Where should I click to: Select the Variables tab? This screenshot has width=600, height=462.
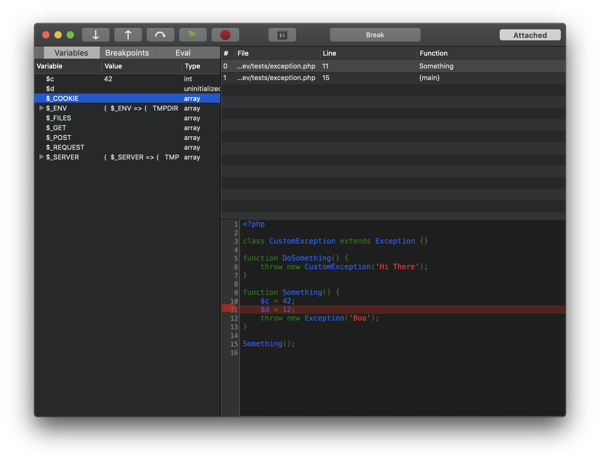71,53
